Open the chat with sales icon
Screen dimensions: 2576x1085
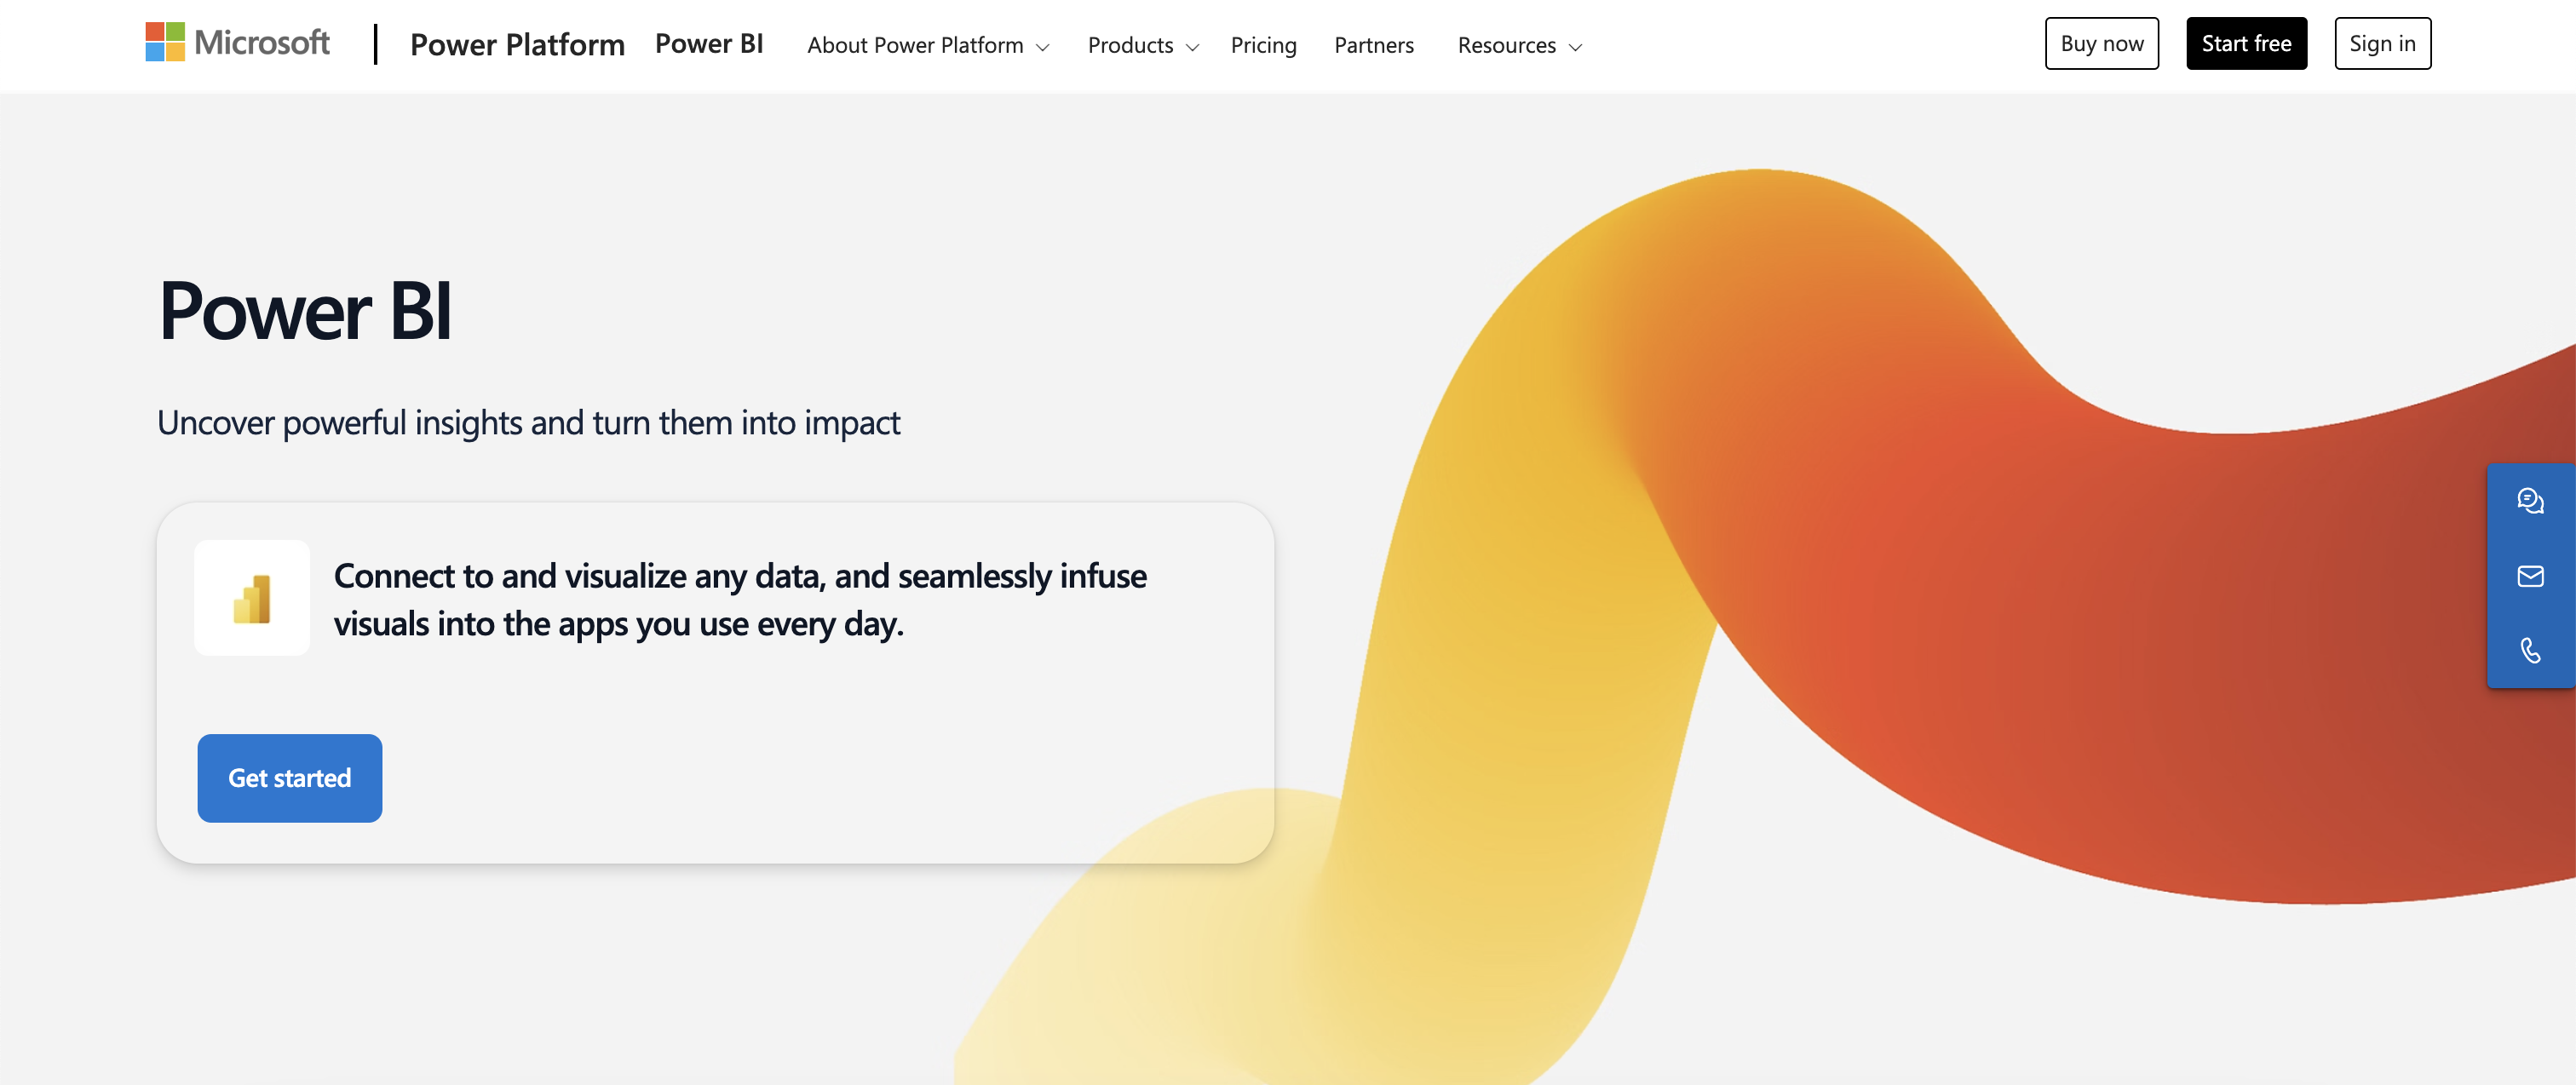2530,501
